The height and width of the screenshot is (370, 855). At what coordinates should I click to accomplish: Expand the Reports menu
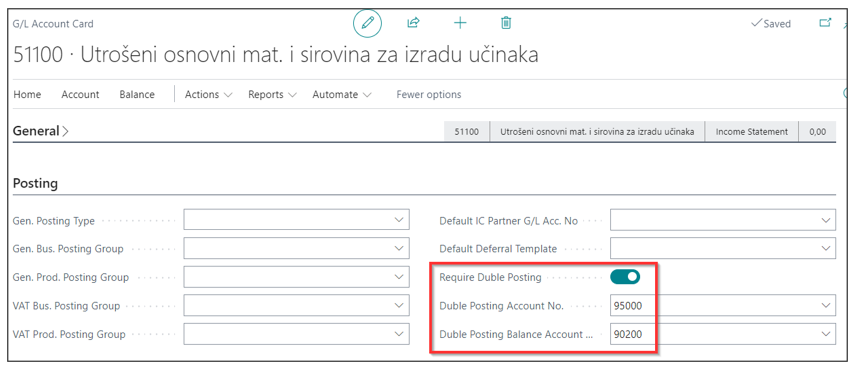coord(272,94)
